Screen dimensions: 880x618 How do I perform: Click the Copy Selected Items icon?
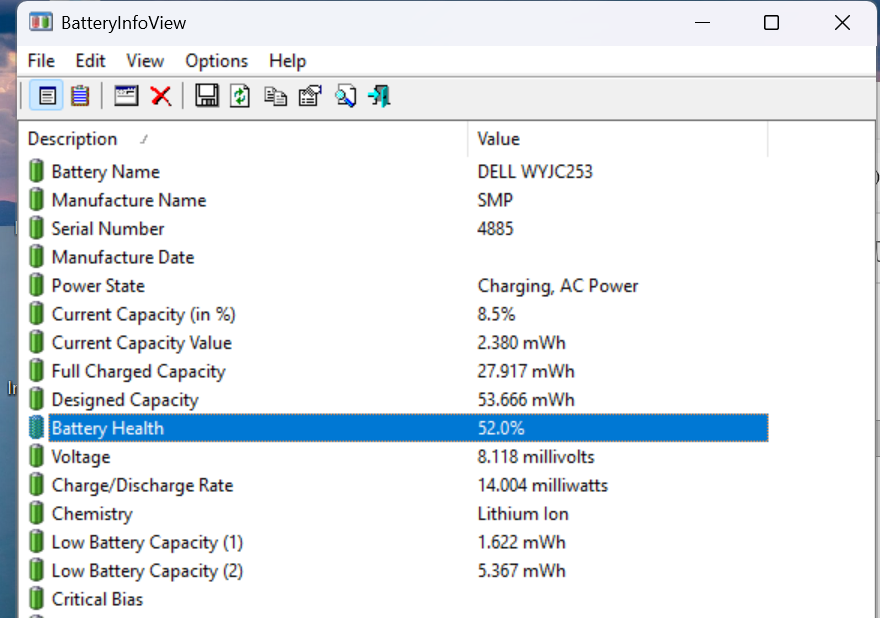276,97
